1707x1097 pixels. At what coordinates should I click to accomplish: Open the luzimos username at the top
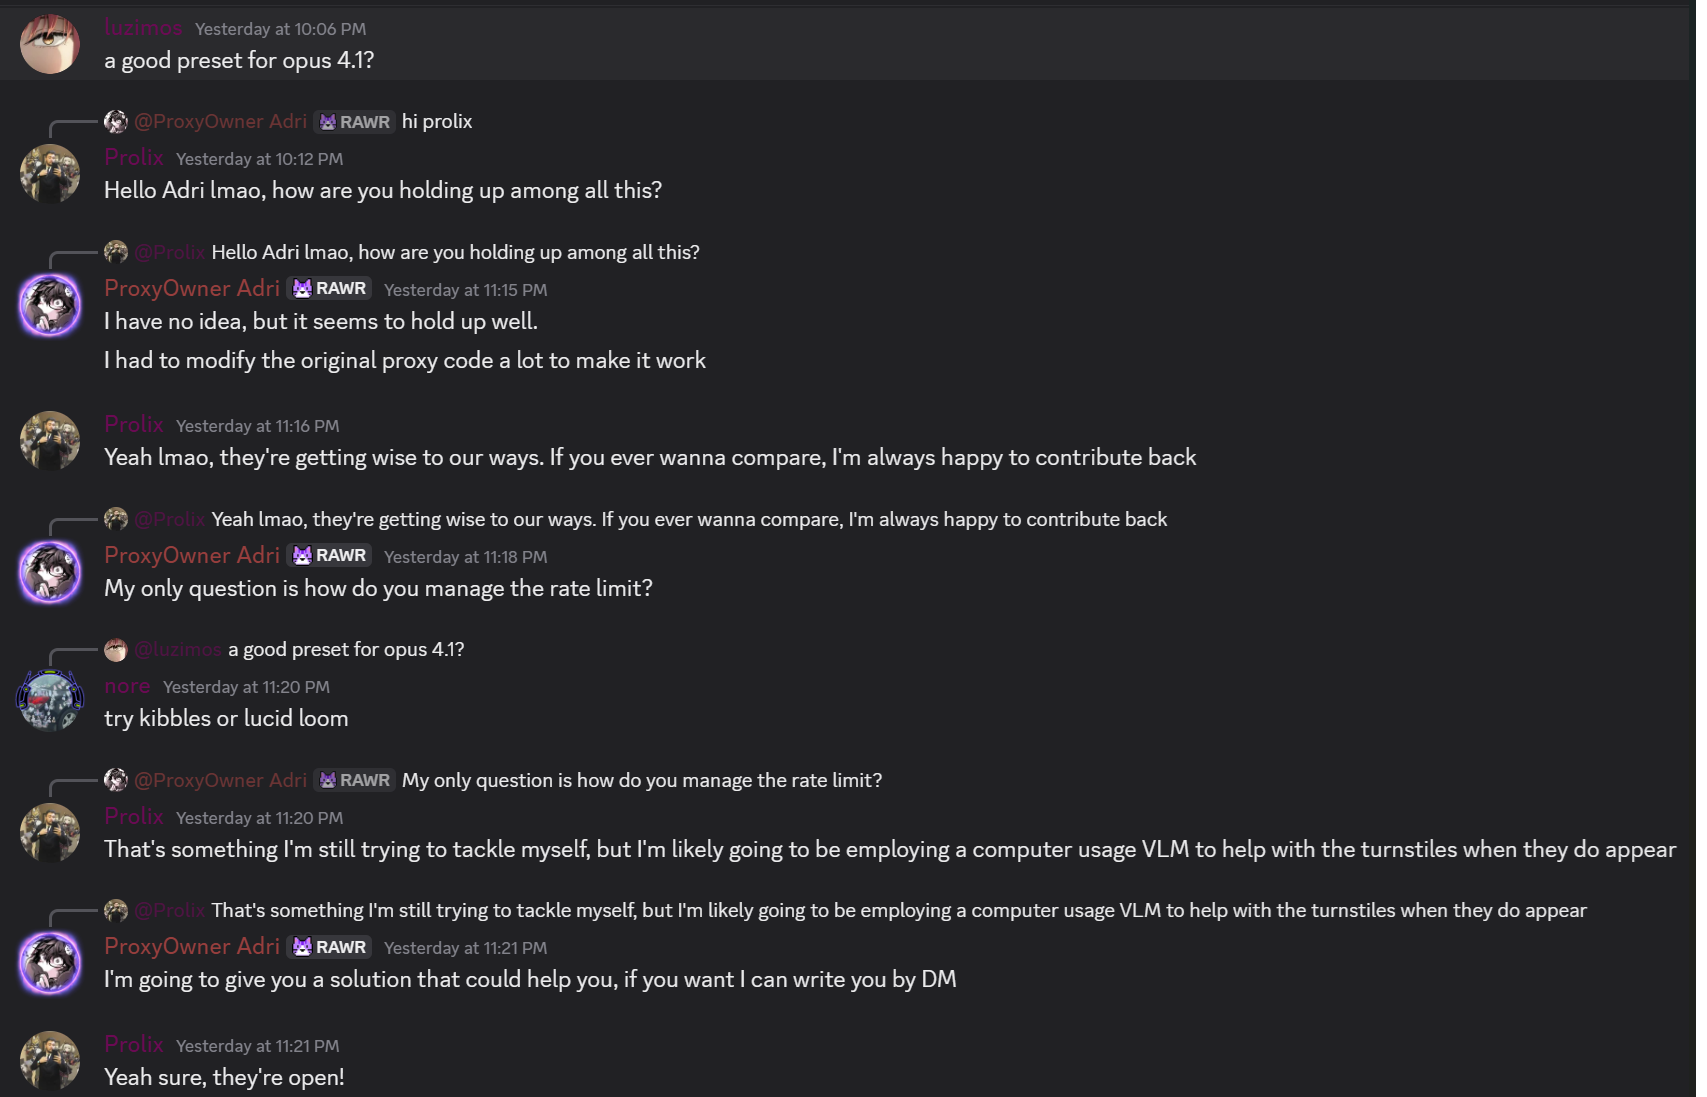click(x=143, y=28)
